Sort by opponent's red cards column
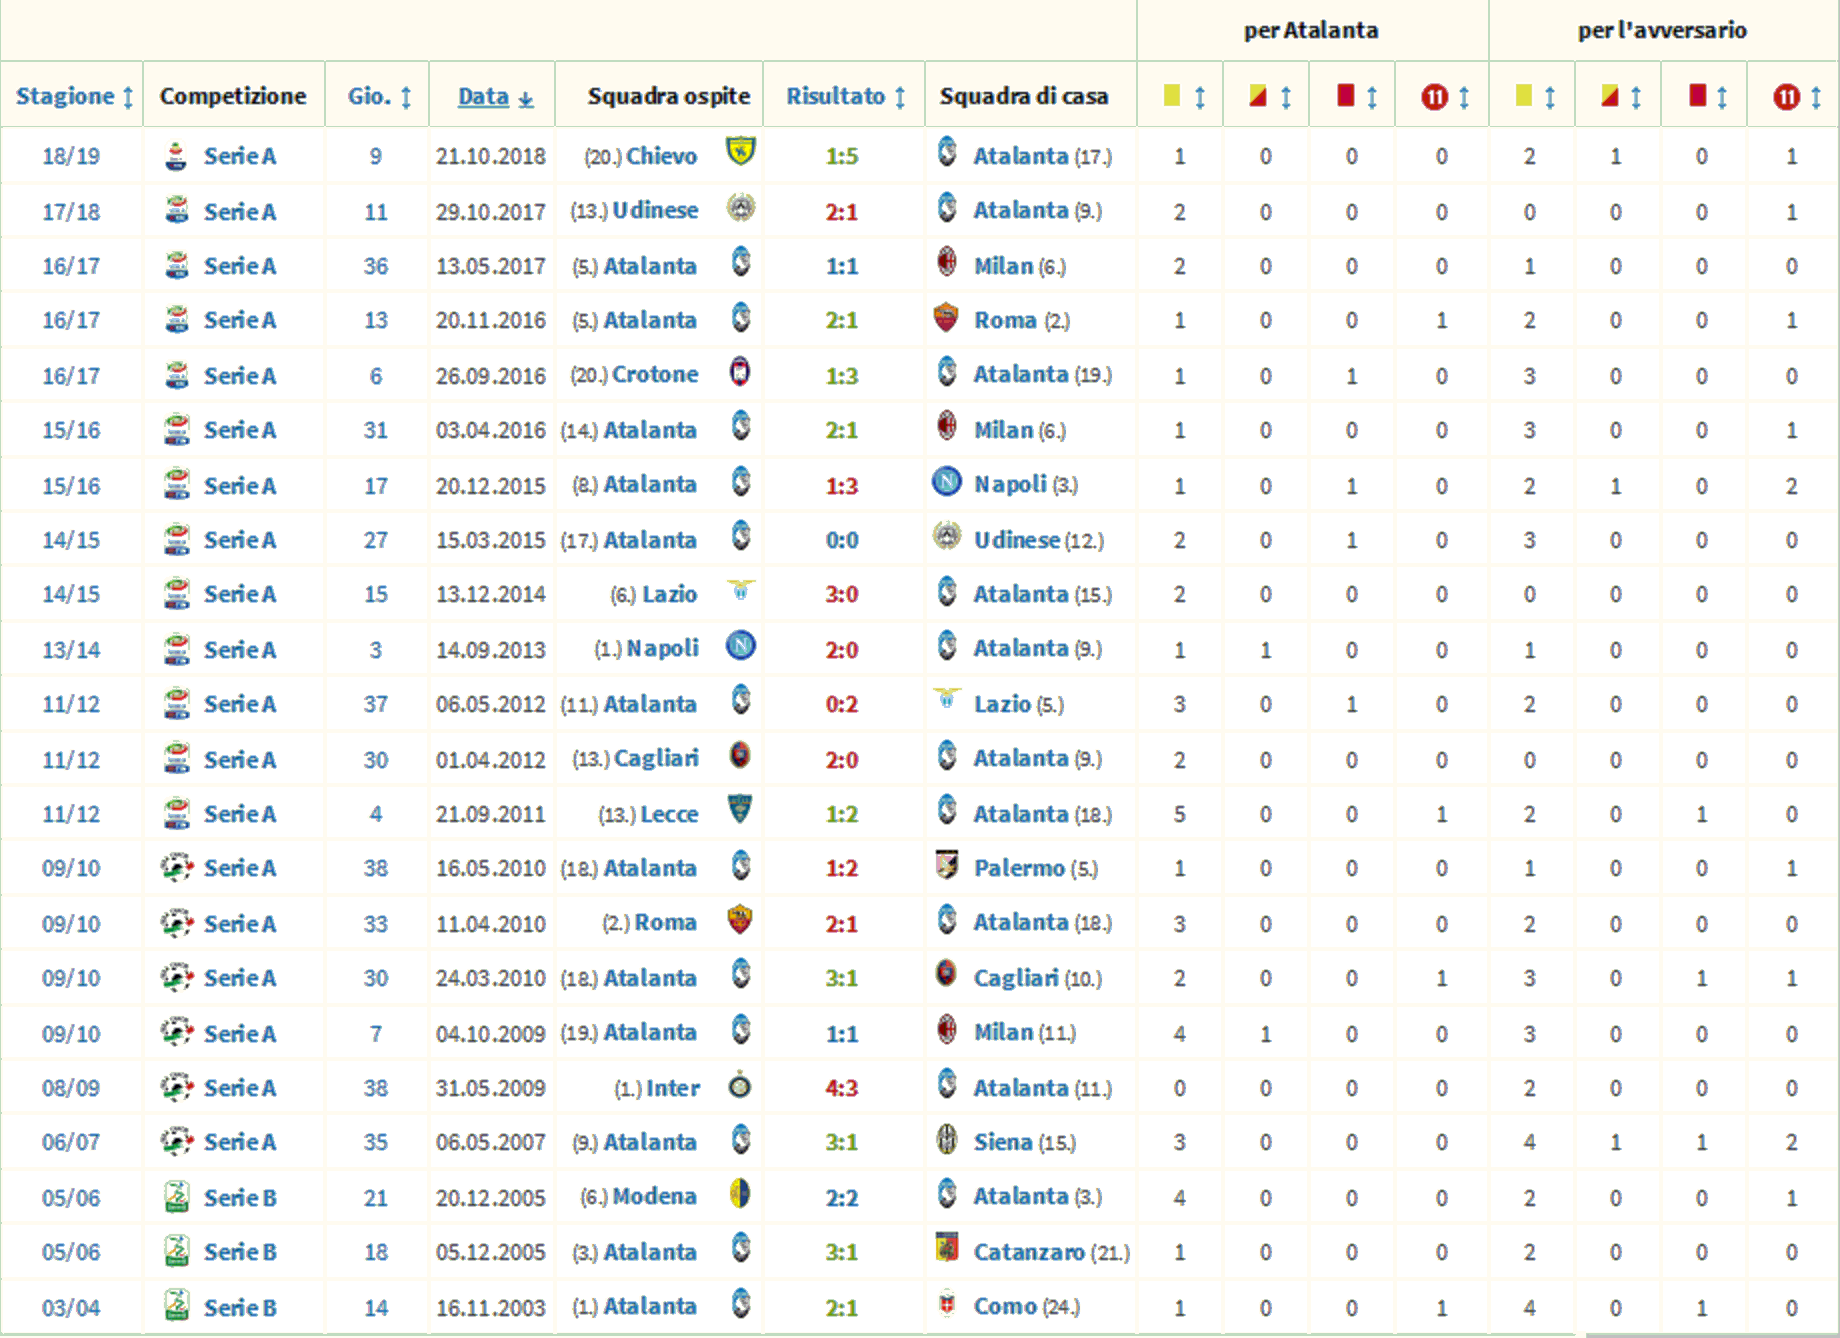 coord(1706,97)
